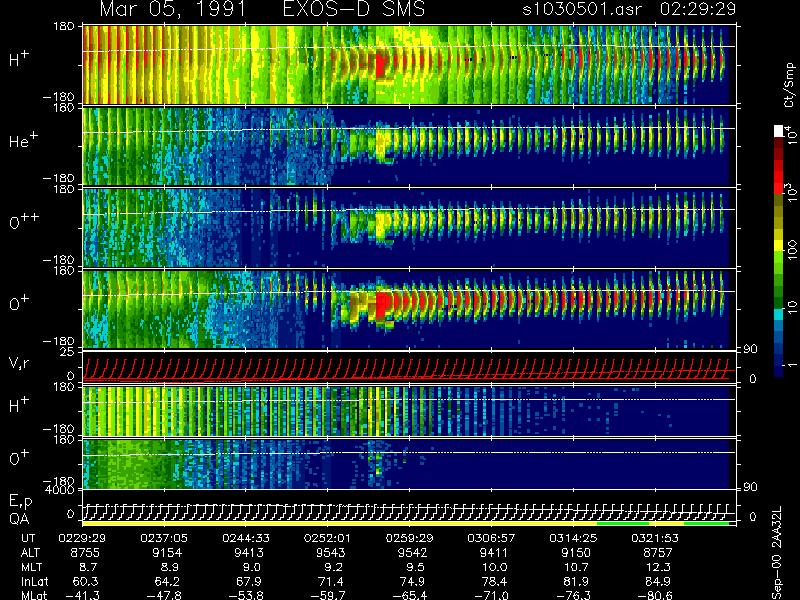Click the 'QA' row label
Viewport: 800px width, 600px height.
click(19, 519)
